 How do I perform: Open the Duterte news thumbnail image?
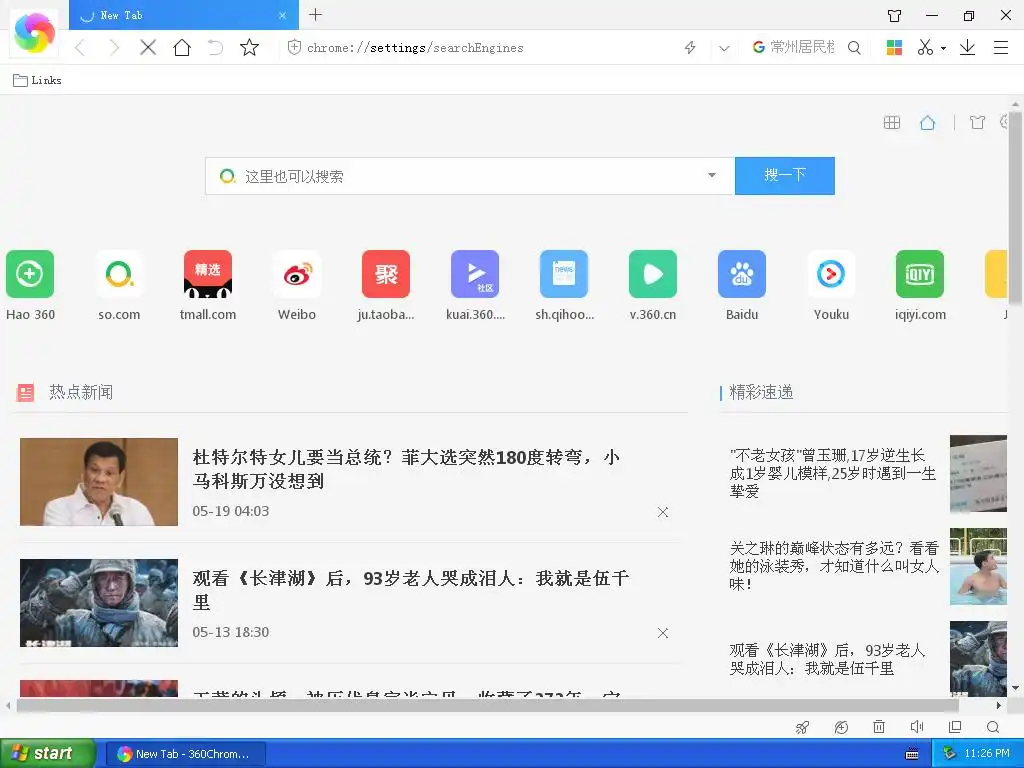click(99, 481)
